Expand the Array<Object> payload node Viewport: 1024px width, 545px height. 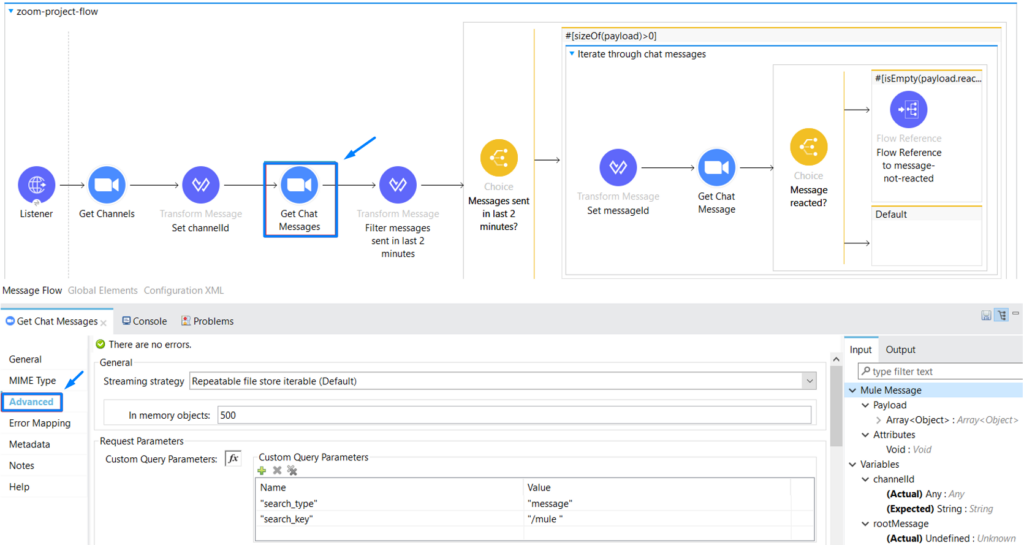[878, 420]
